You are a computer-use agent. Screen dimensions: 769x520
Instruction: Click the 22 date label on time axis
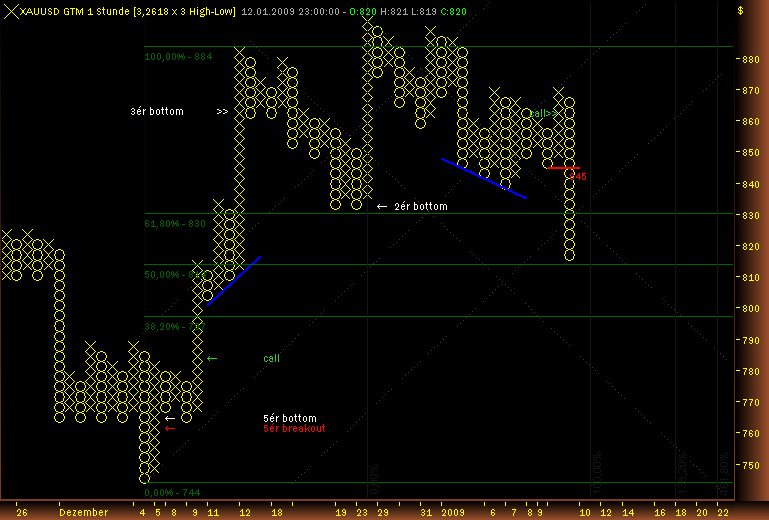[723, 513]
